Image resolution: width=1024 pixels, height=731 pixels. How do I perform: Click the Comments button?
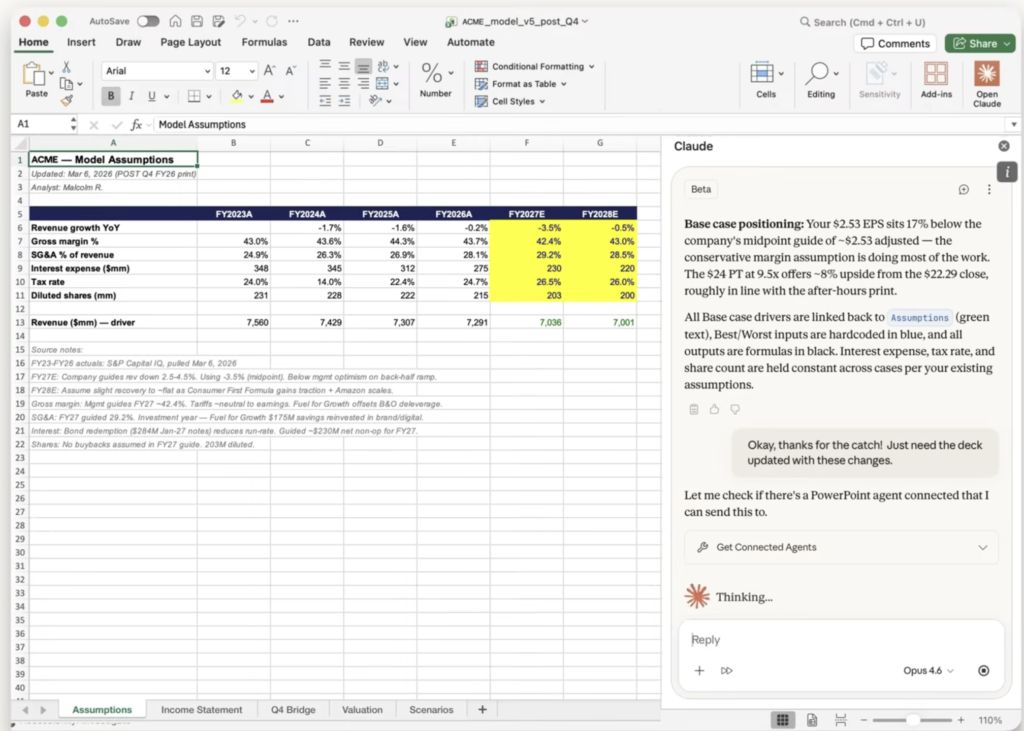pos(895,43)
